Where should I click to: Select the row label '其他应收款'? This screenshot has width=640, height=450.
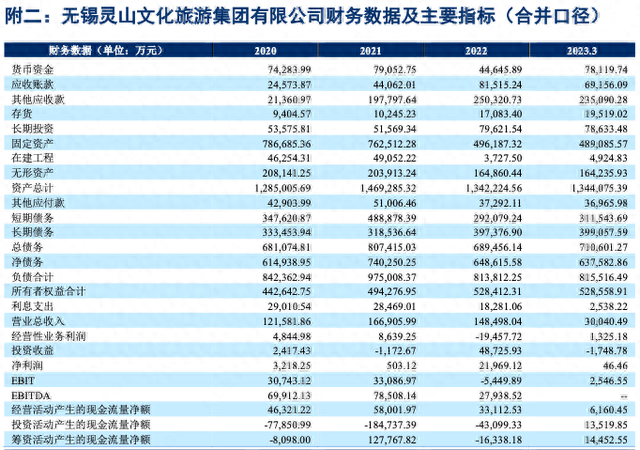coord(38,99)
